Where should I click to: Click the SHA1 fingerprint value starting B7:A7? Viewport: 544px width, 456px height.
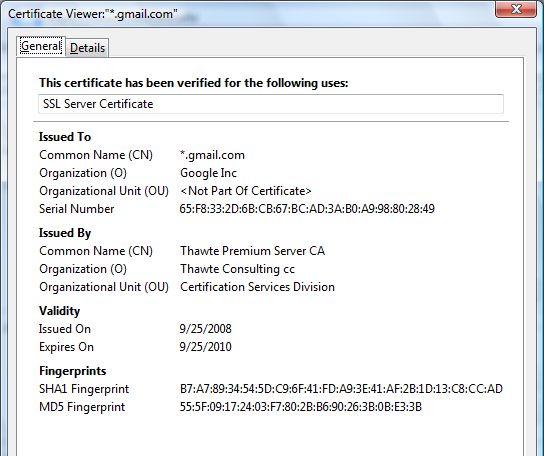(x=341, y=389)
